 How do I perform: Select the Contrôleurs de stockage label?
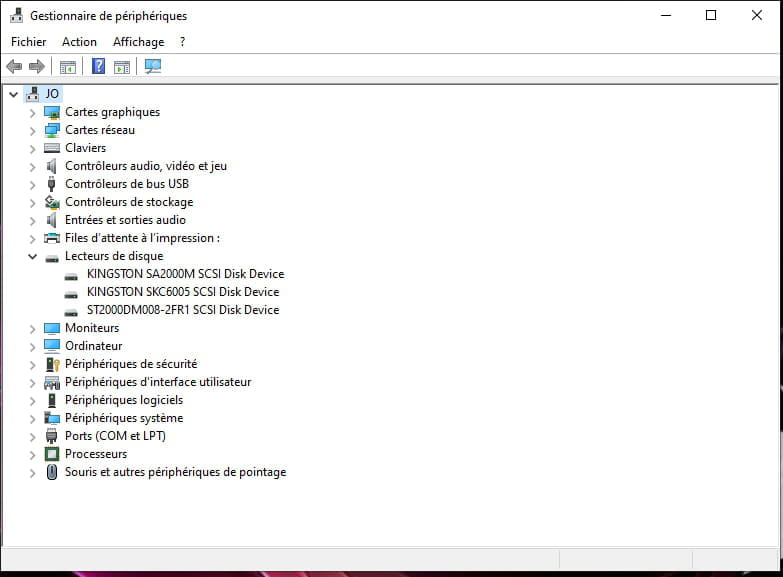129,202
